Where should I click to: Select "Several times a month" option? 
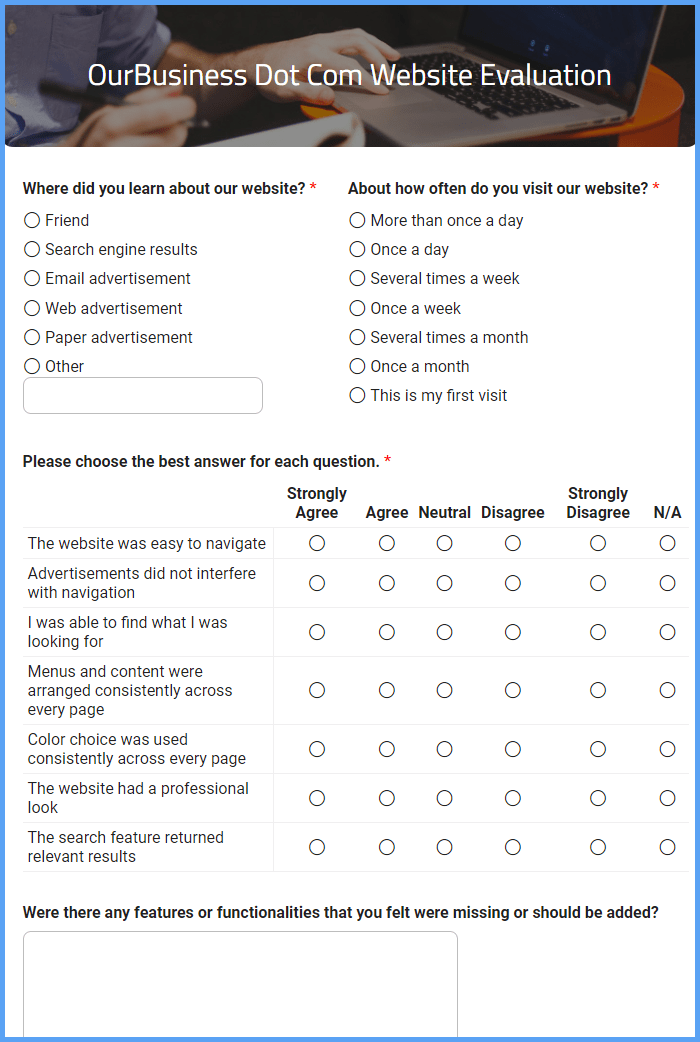[x=357, y=338]
